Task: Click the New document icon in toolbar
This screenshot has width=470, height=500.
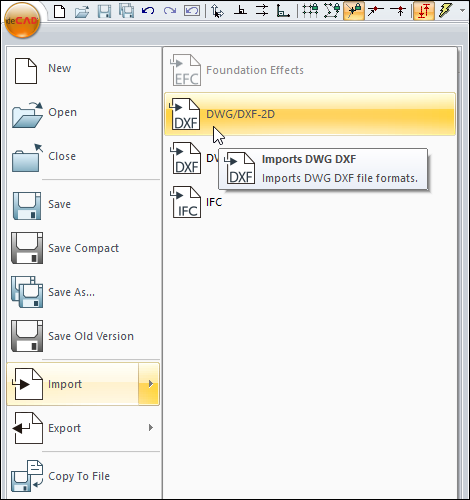Action: (x=60, y=11)
